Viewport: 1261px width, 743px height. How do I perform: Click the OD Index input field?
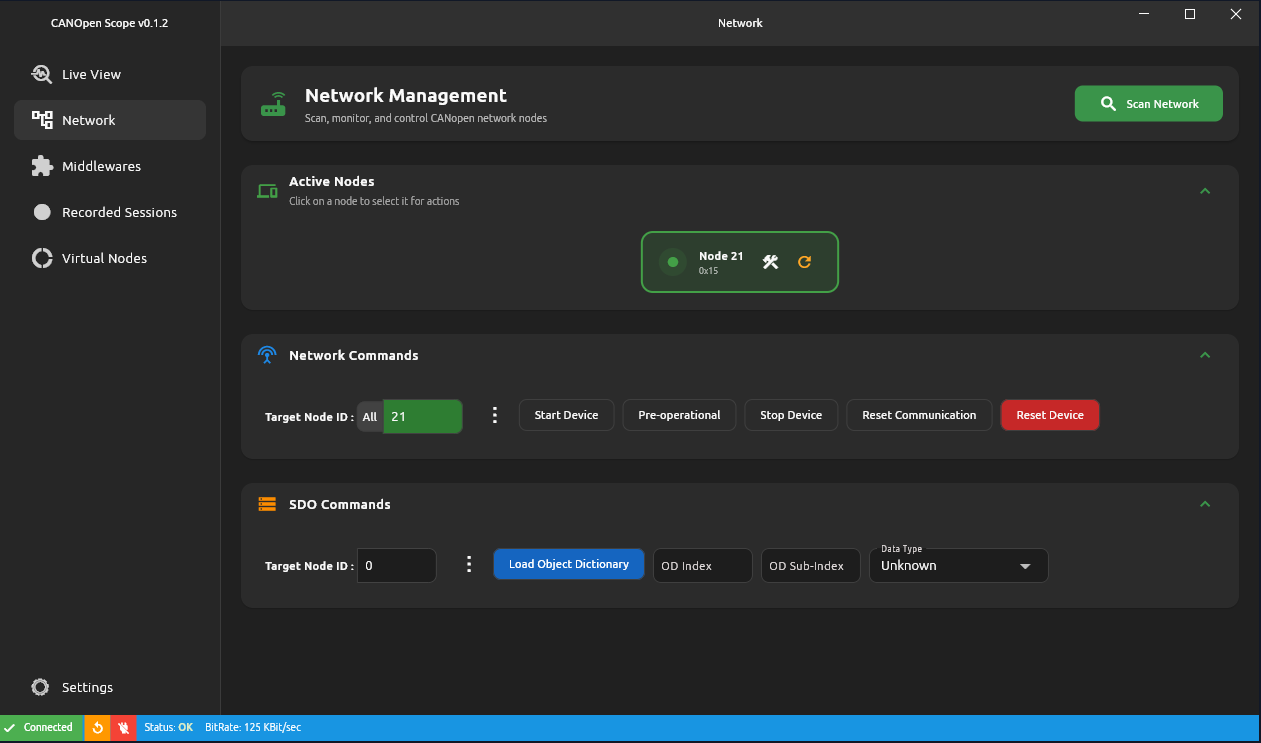tap(702, 565)
